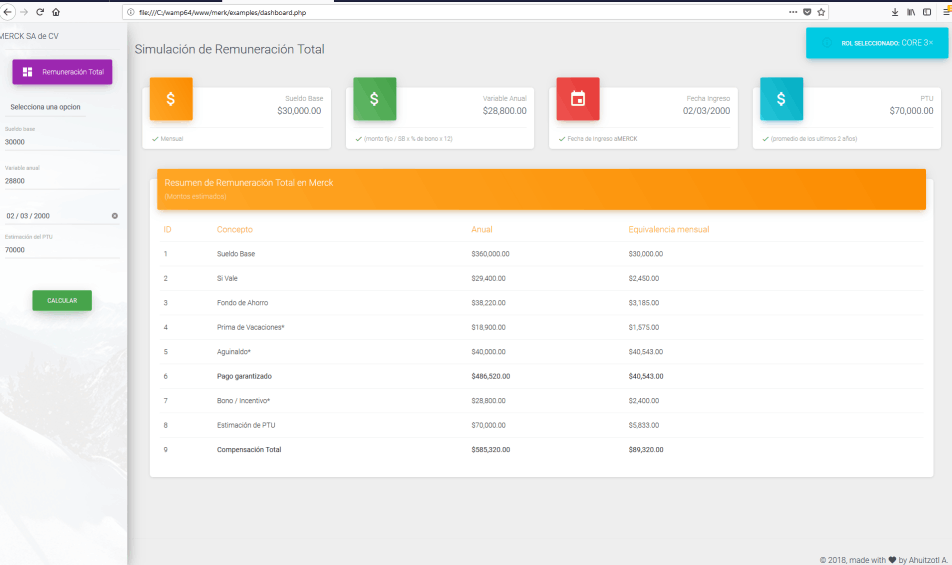Clear the date field with the x icon
Image resolution: width=952 pixels, height=565 pixels.
(114, 216)
